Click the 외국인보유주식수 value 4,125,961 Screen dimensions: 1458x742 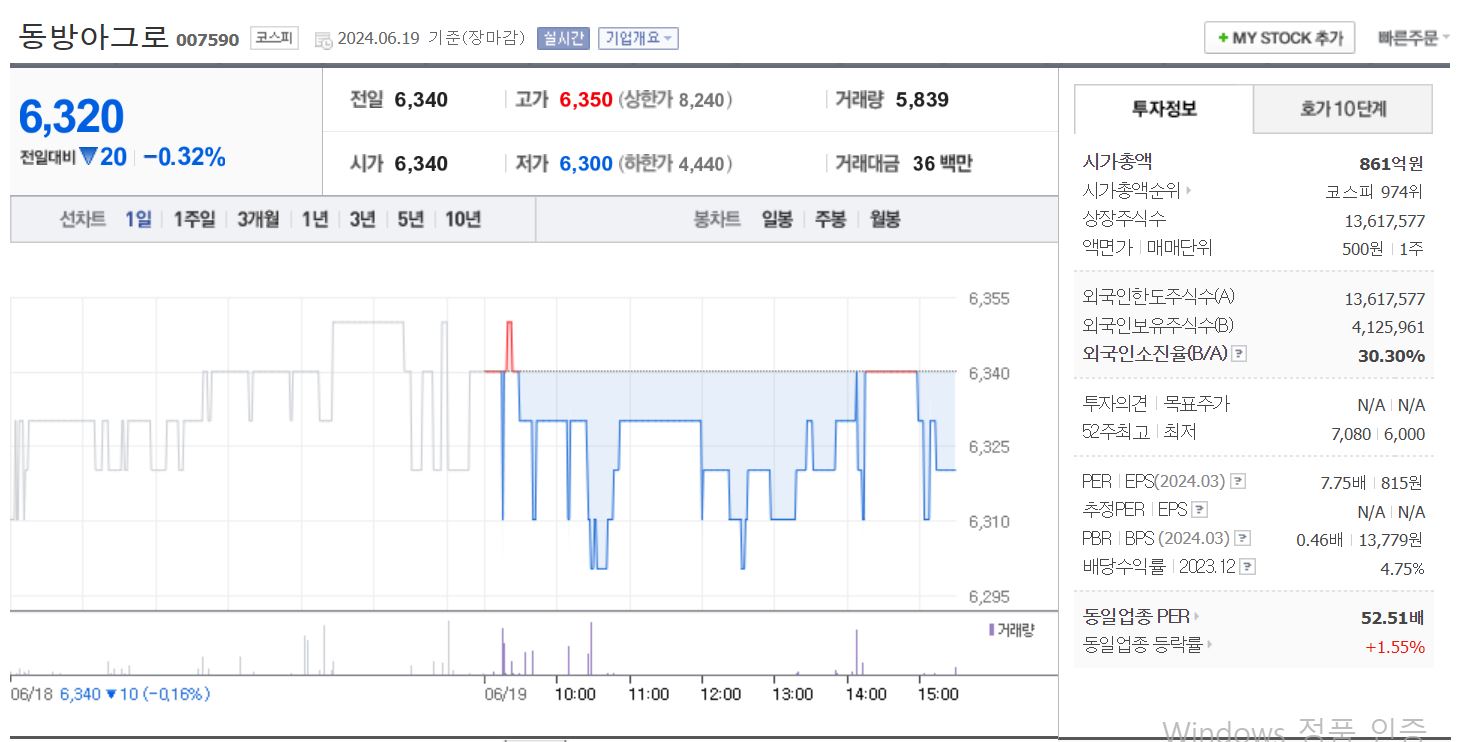[x=1388, y=327]
